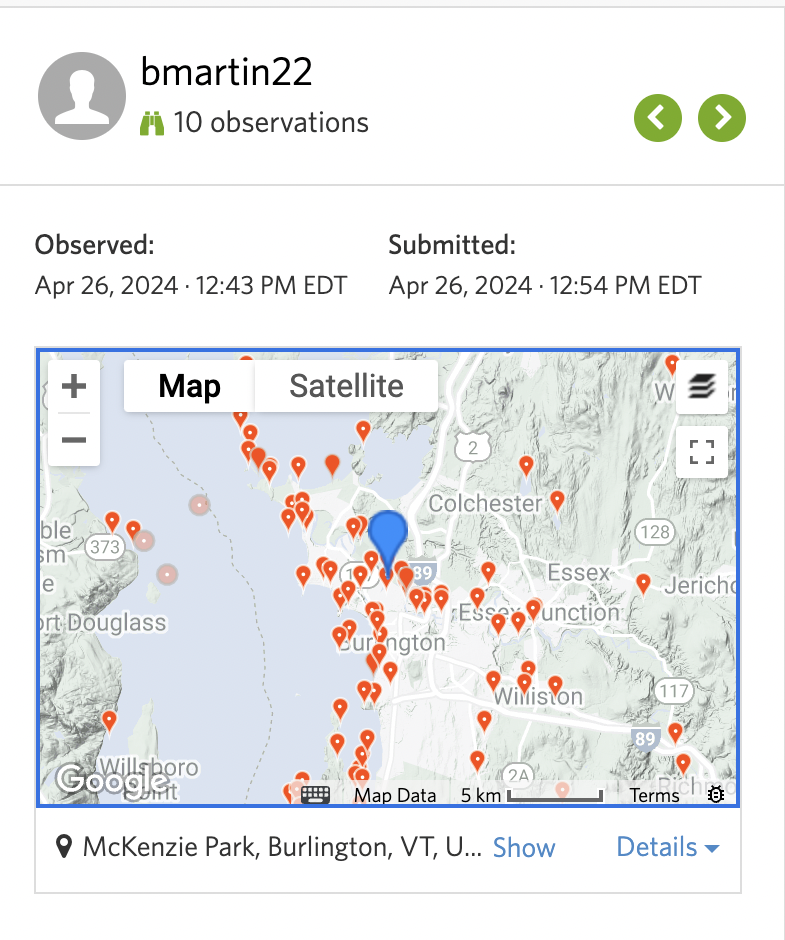Click the previous observation green arrow
Image resolution: width=785 pixels, height=940 pixels.
point(657,118)
